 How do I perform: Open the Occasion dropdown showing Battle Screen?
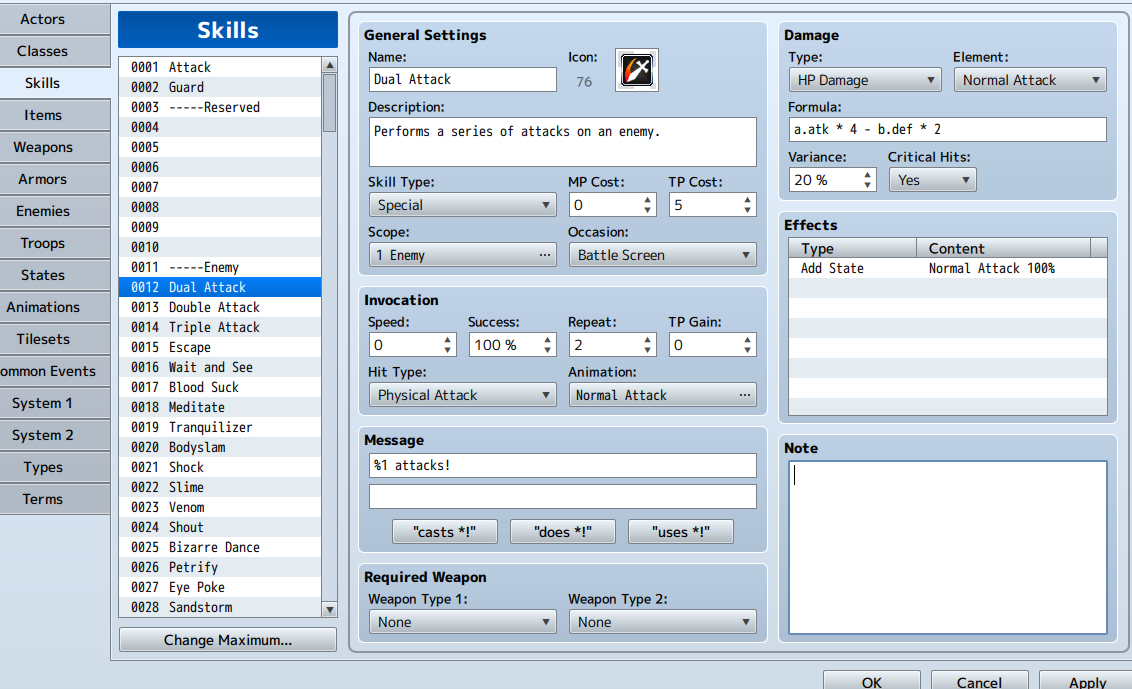point(662,255)
